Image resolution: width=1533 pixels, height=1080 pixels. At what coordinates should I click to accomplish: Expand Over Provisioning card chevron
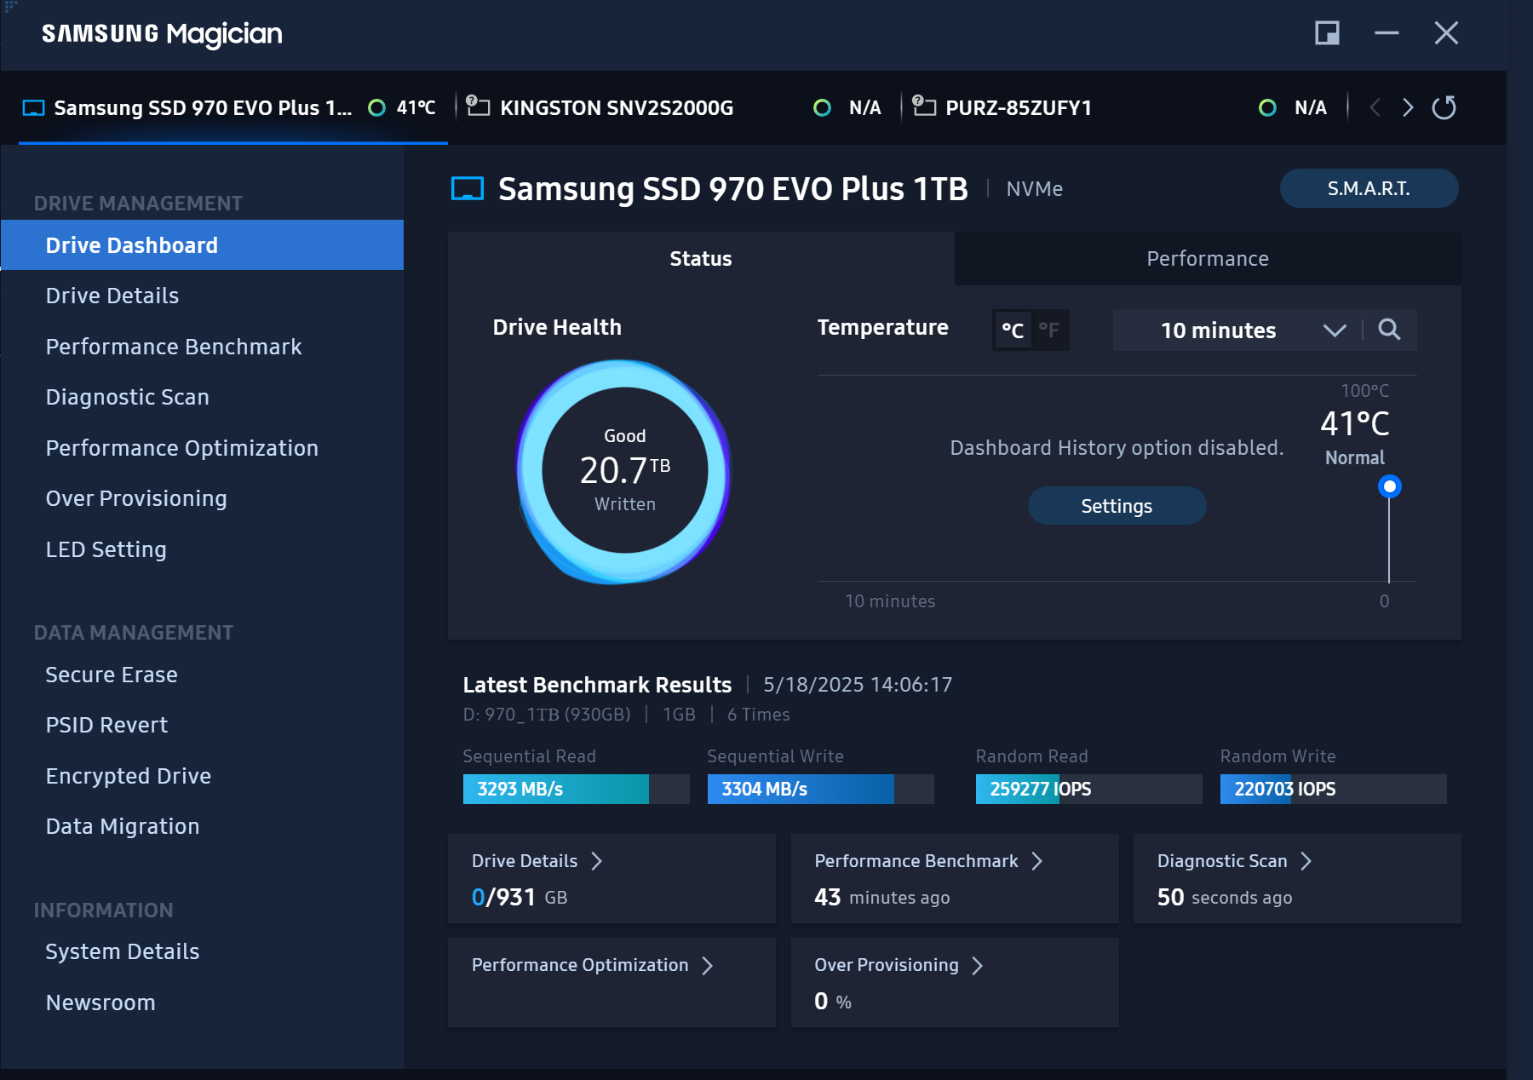977,965
